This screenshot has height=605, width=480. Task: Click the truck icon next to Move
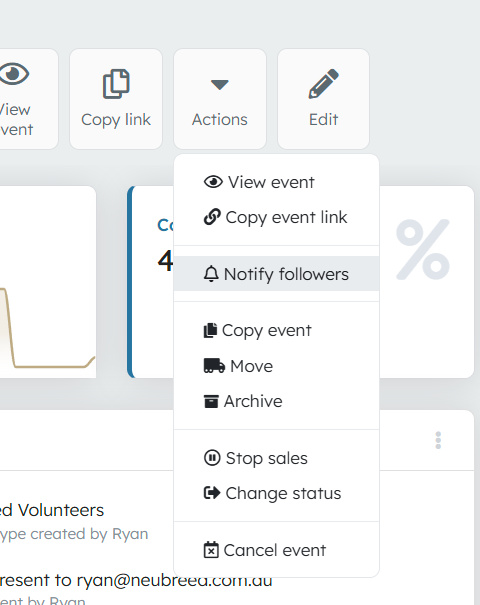click(214, 366)
